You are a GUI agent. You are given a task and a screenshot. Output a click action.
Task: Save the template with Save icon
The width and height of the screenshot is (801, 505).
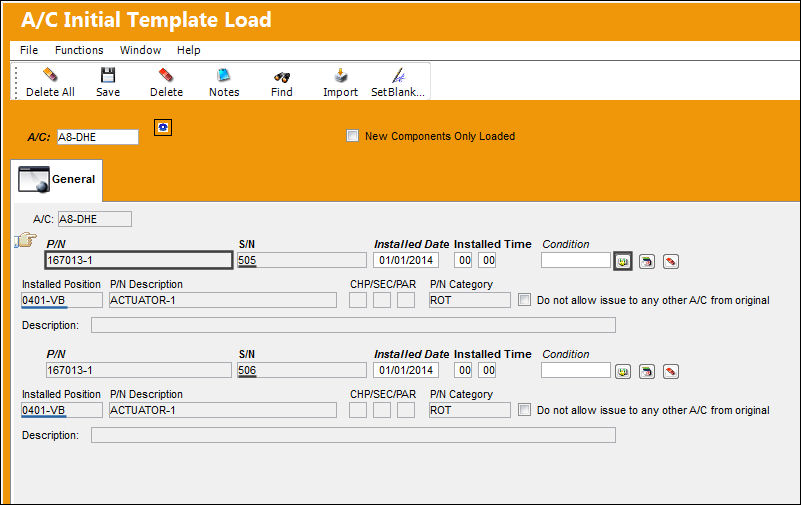(x=108, y=76)
